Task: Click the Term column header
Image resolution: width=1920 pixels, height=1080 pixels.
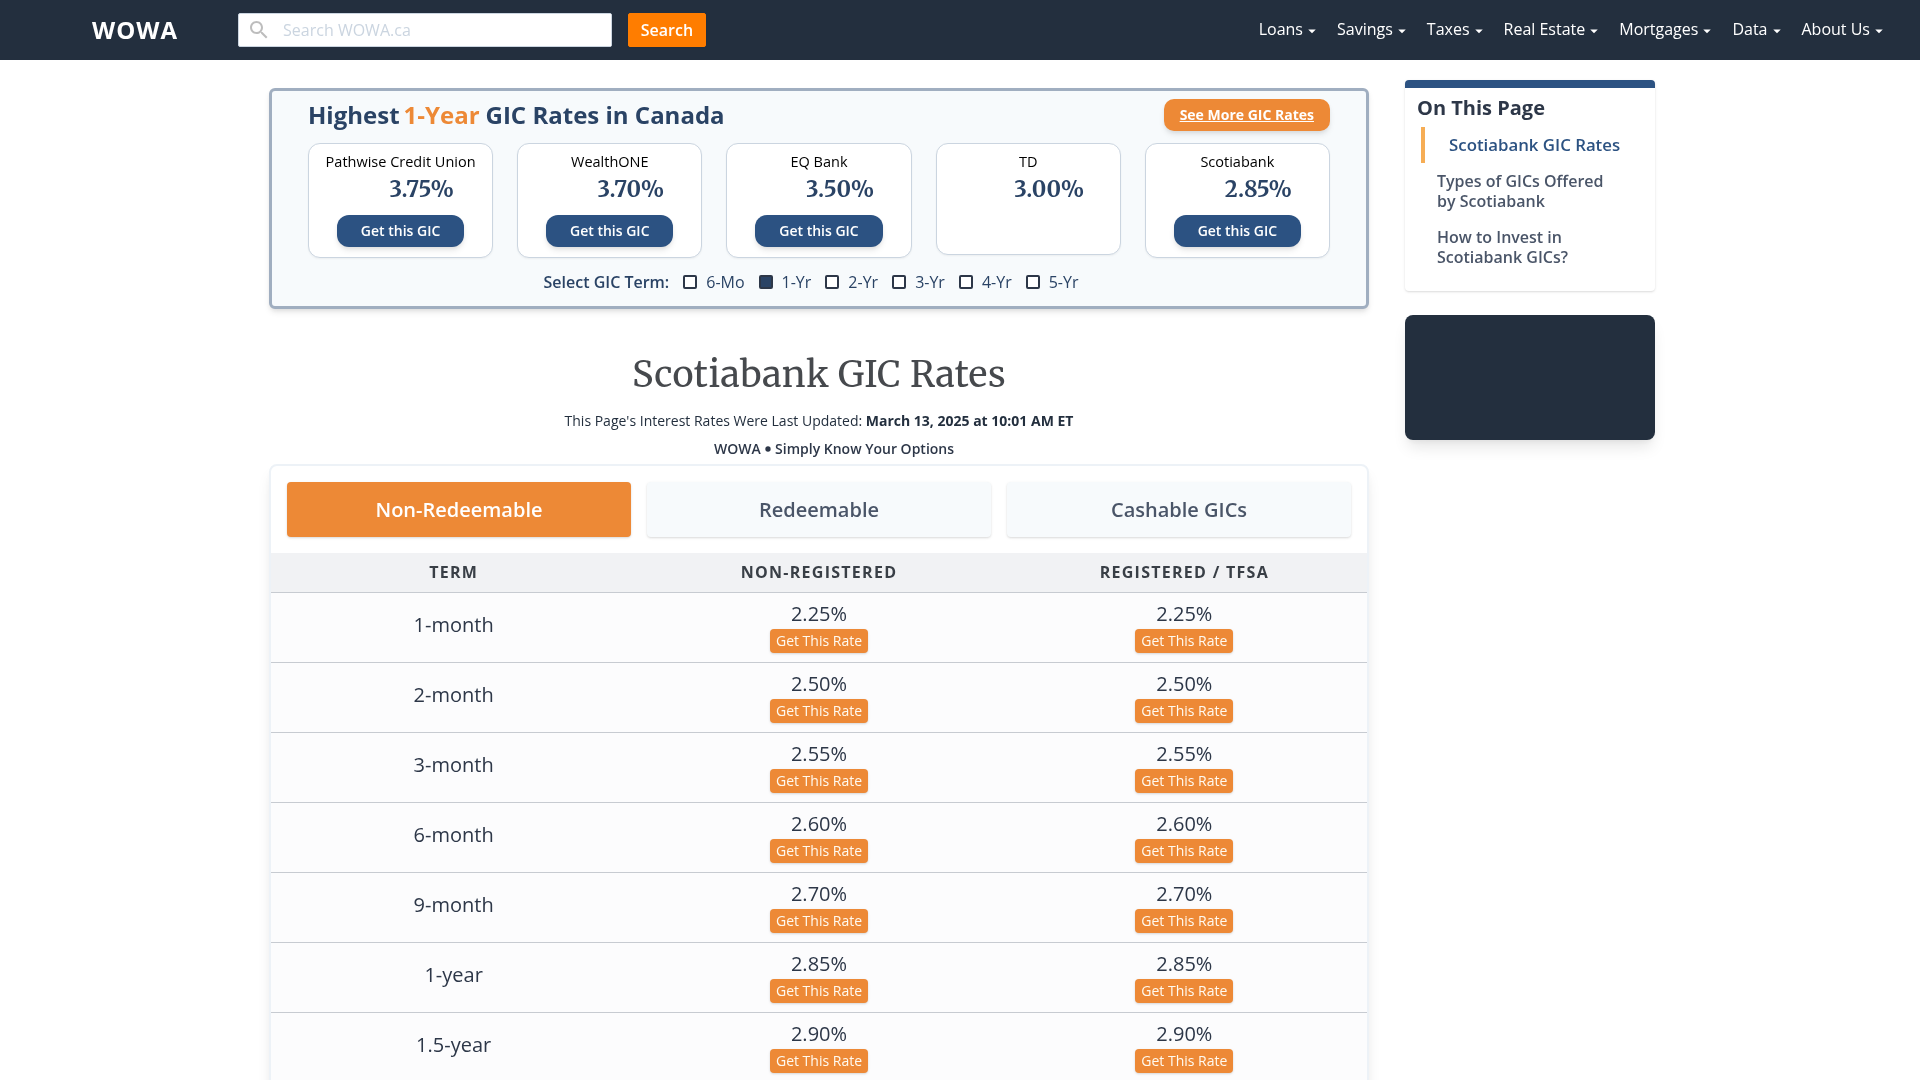Action: (453, 572)
